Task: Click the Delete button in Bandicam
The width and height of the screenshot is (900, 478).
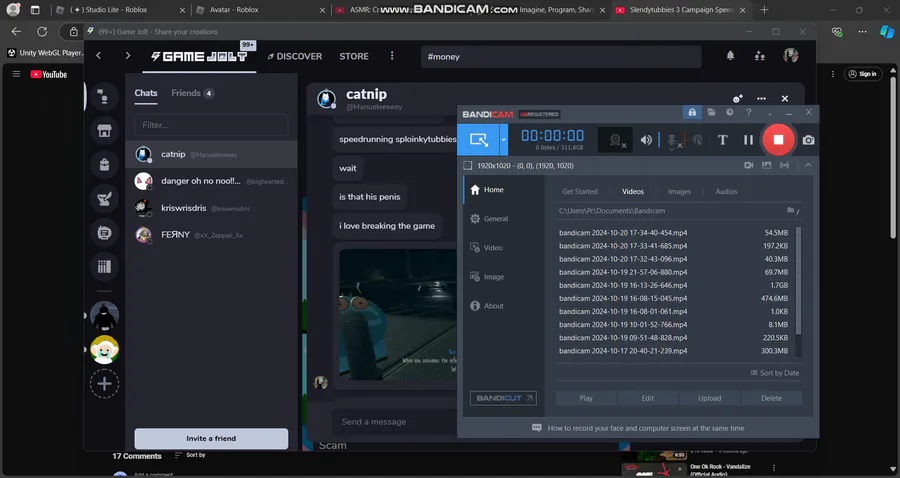Action: click(x=771, y=398)
